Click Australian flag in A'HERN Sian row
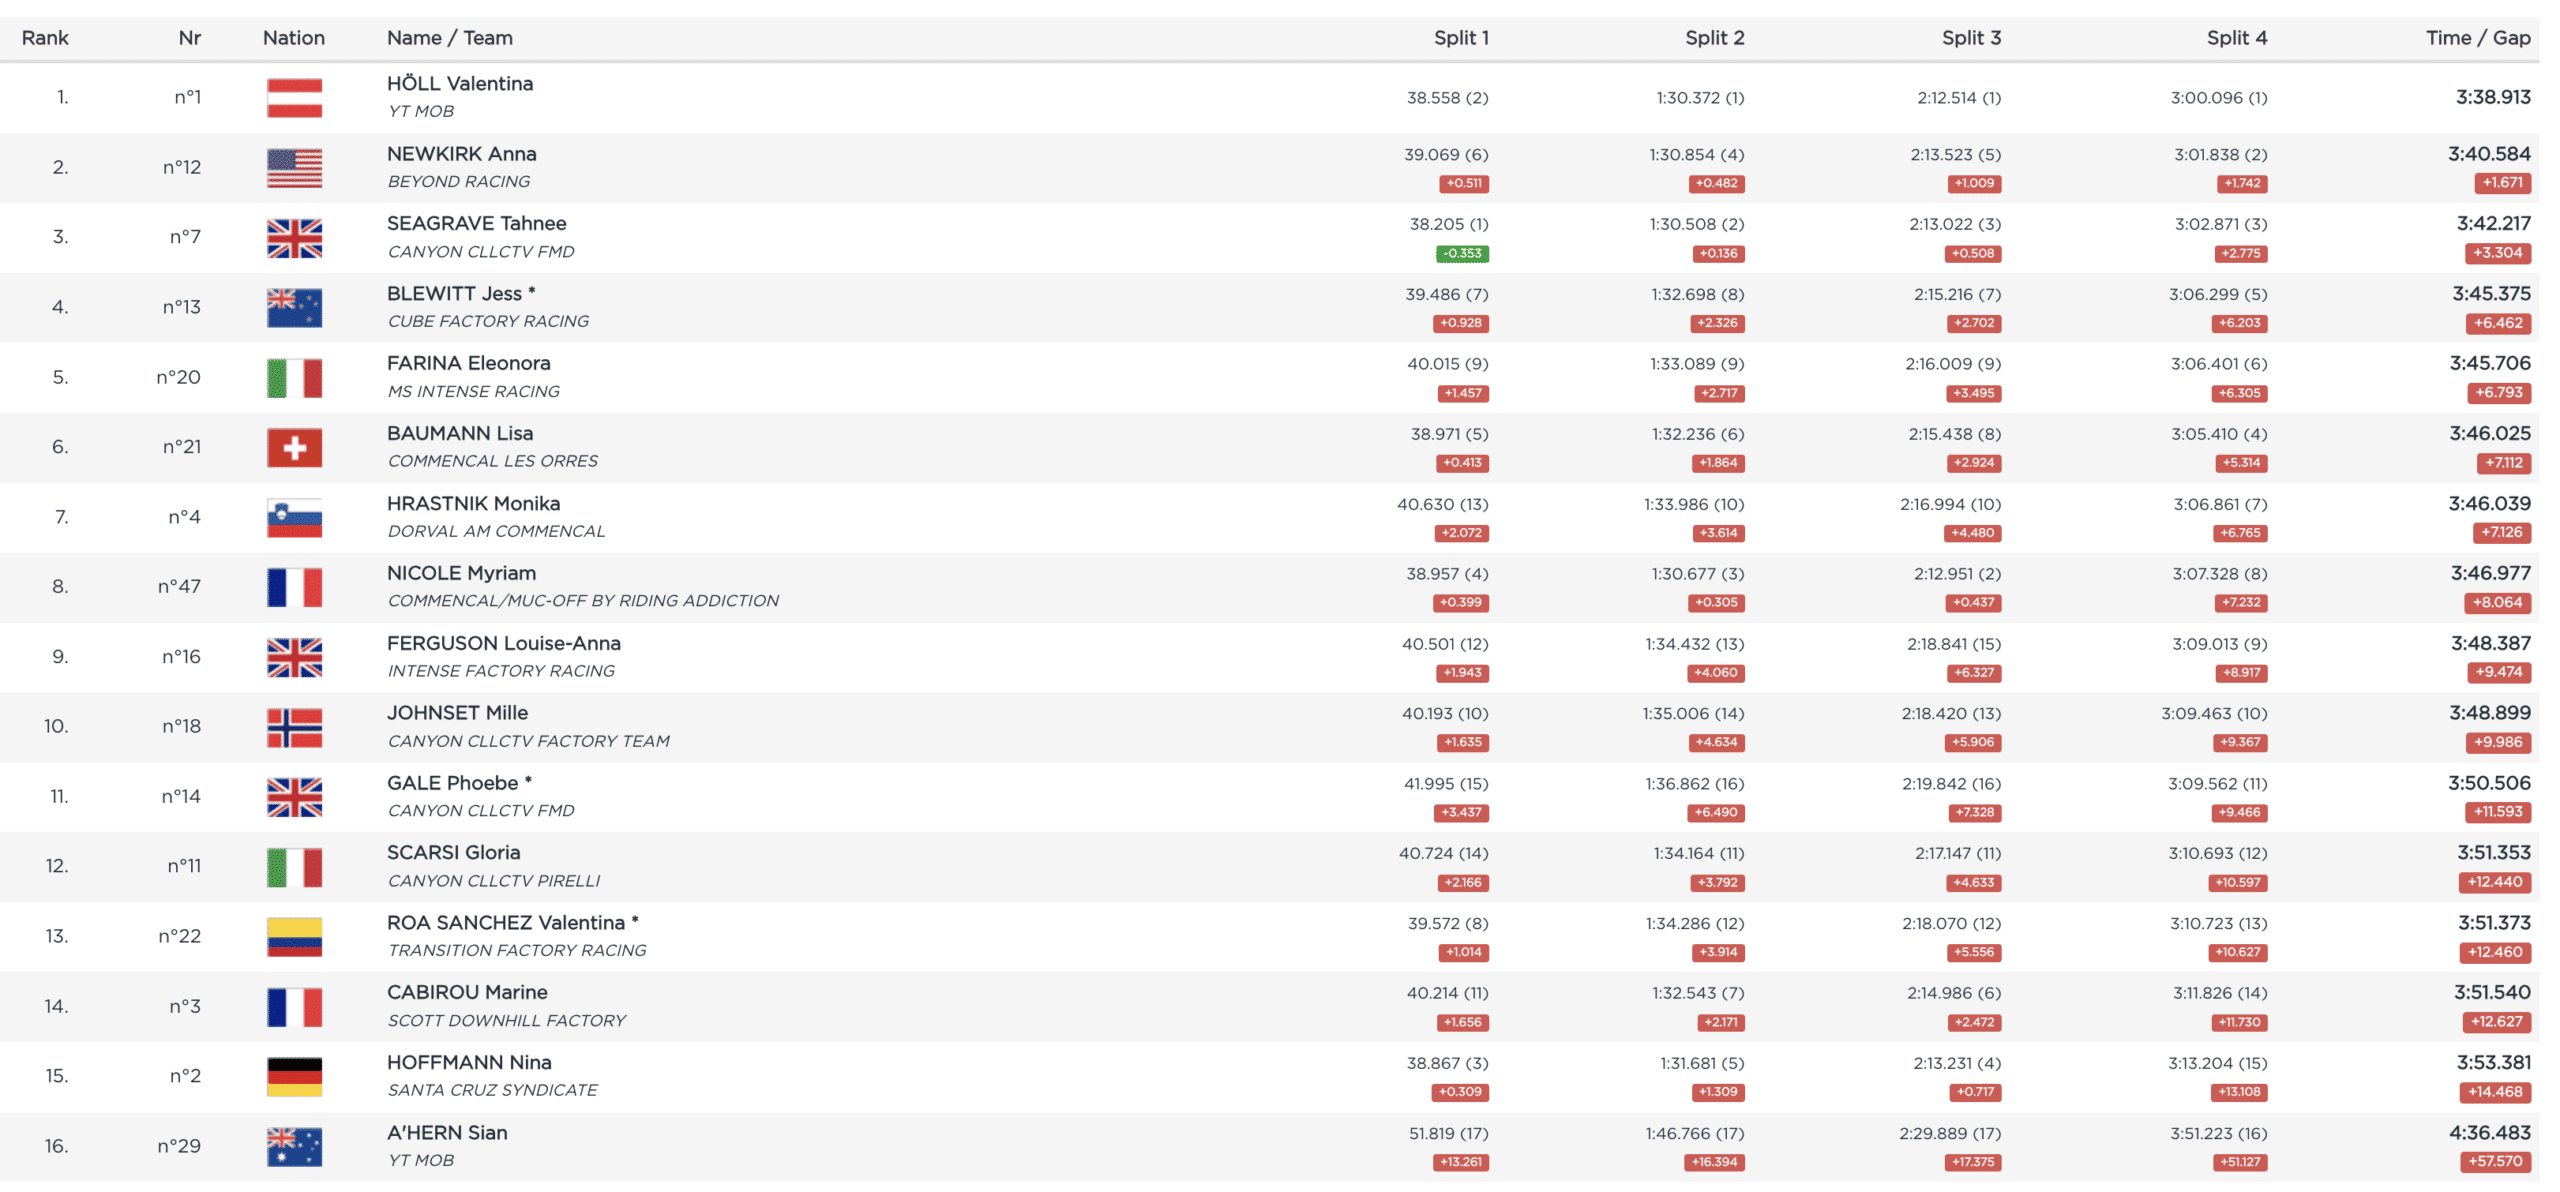Viewport: 2560px width, 1192px height. (x=294, y=1147)
